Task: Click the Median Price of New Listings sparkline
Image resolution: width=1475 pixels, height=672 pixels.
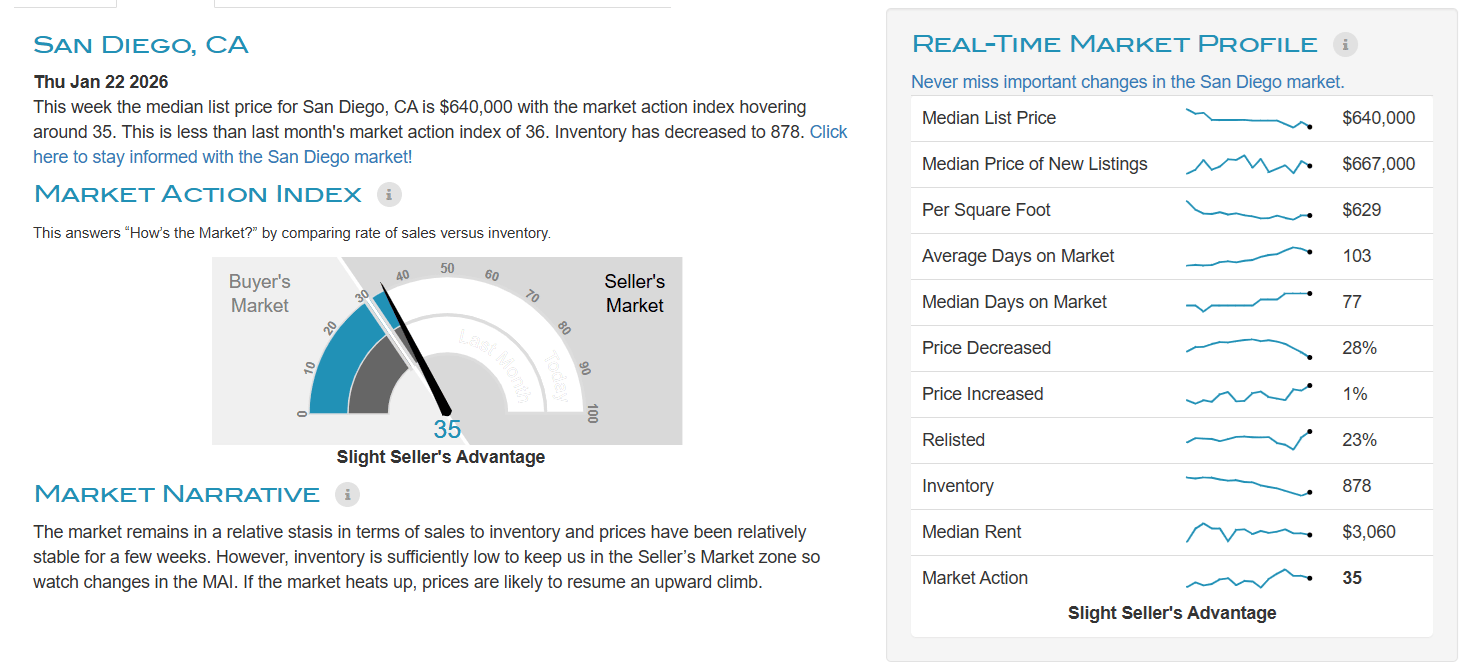Action: [x=1248, y=165]
